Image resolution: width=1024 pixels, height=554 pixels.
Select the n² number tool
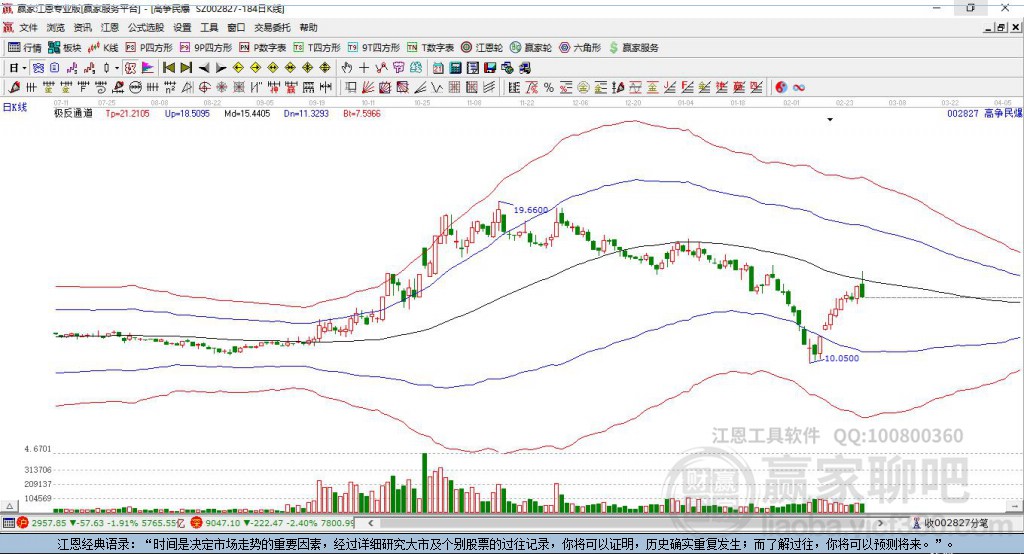(169, 88)
